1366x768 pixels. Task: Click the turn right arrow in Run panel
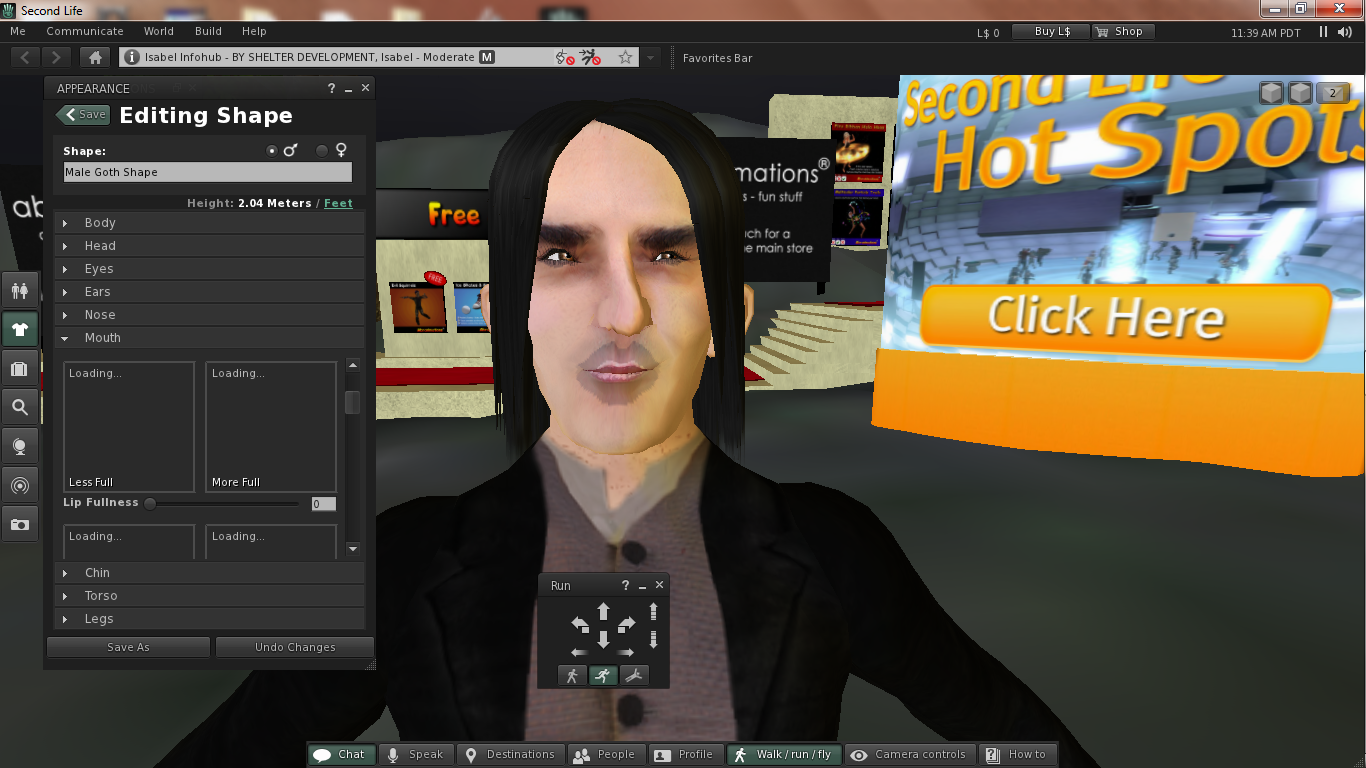pos(627,625)
